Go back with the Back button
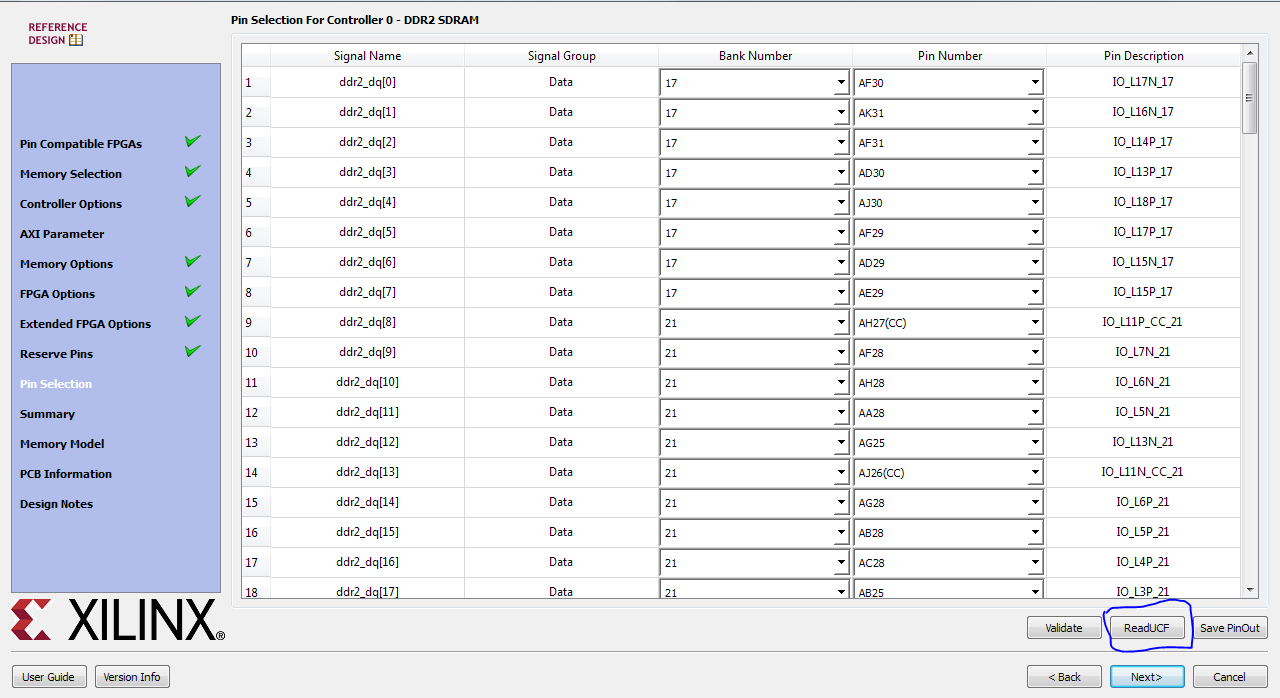 1064,677
